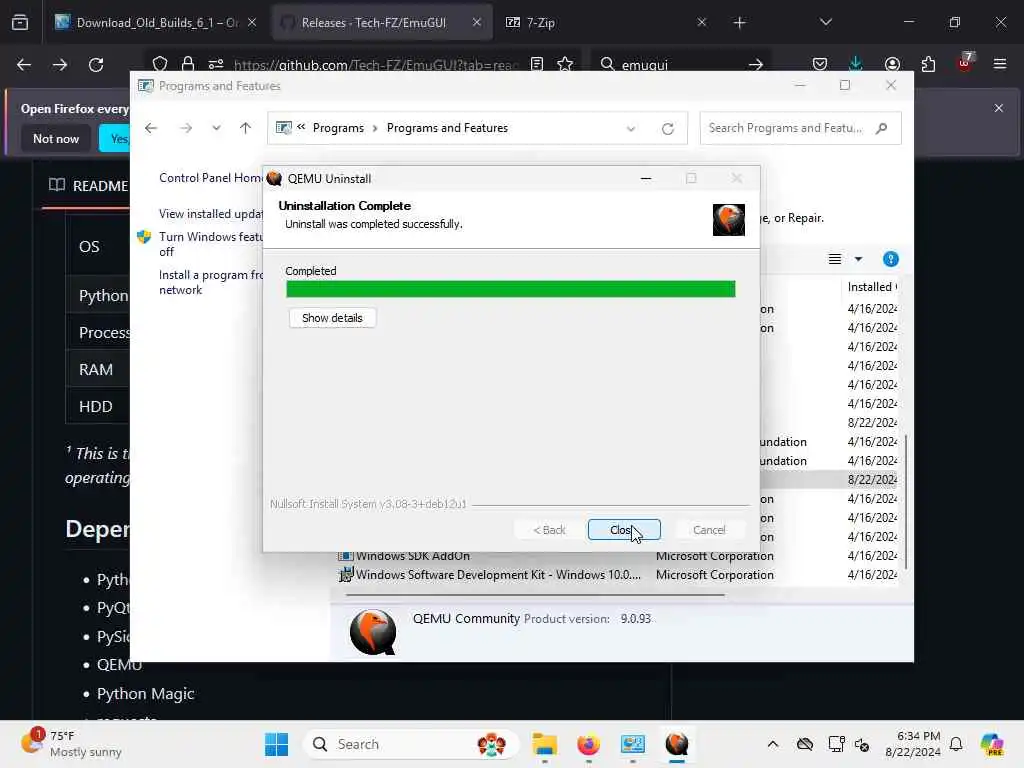This screenshot has height=768, width=1024.
Task: Go back in Programs and Features window
Action: point(151,128)
